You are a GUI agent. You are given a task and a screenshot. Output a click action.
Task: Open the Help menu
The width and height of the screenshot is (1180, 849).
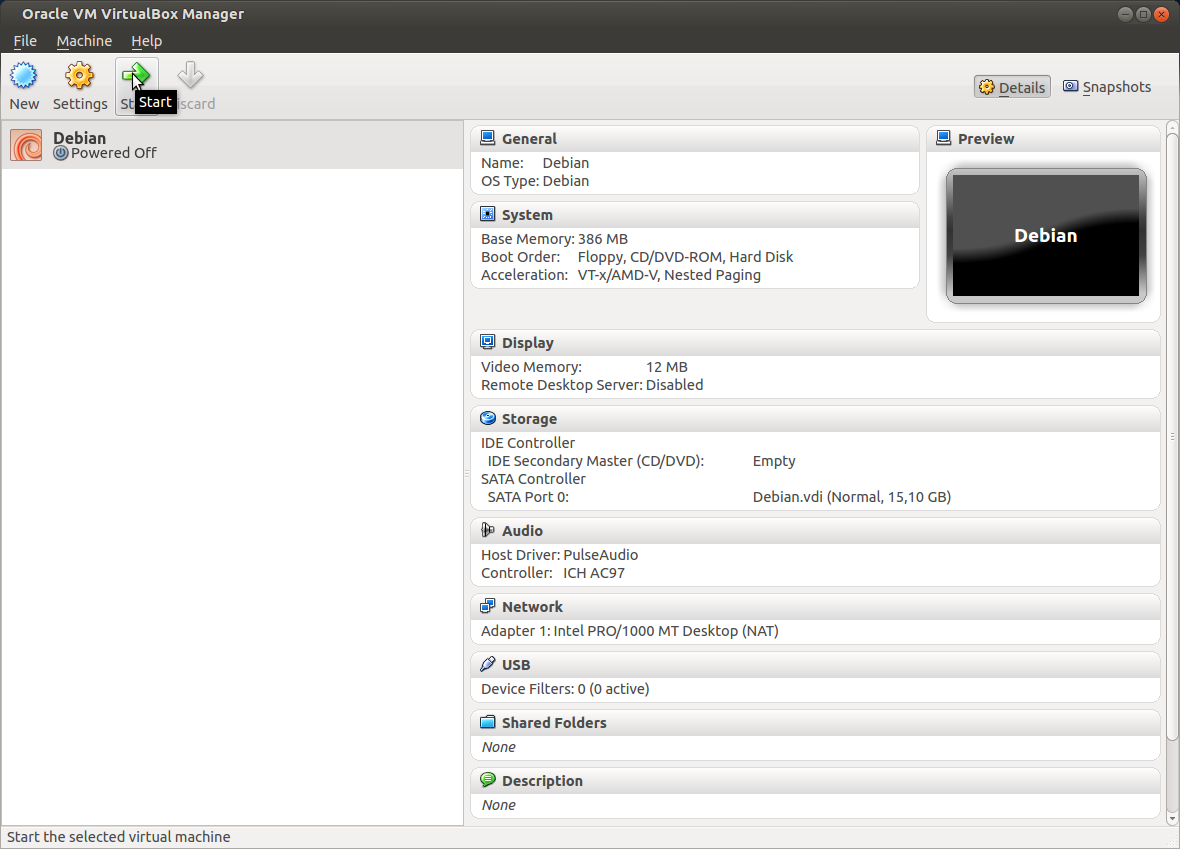pos(146,41)
